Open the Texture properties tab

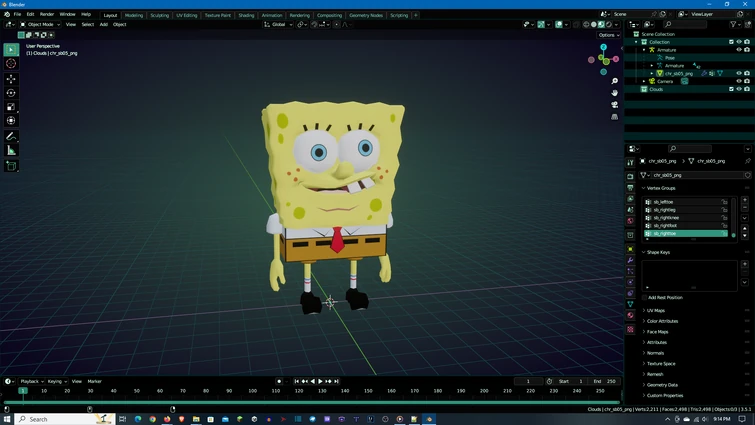[630, 329]
